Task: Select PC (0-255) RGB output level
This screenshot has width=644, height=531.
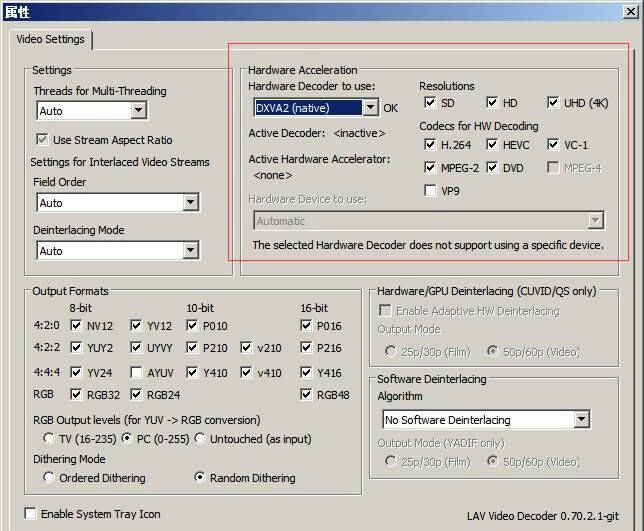Action: (127, 438)
